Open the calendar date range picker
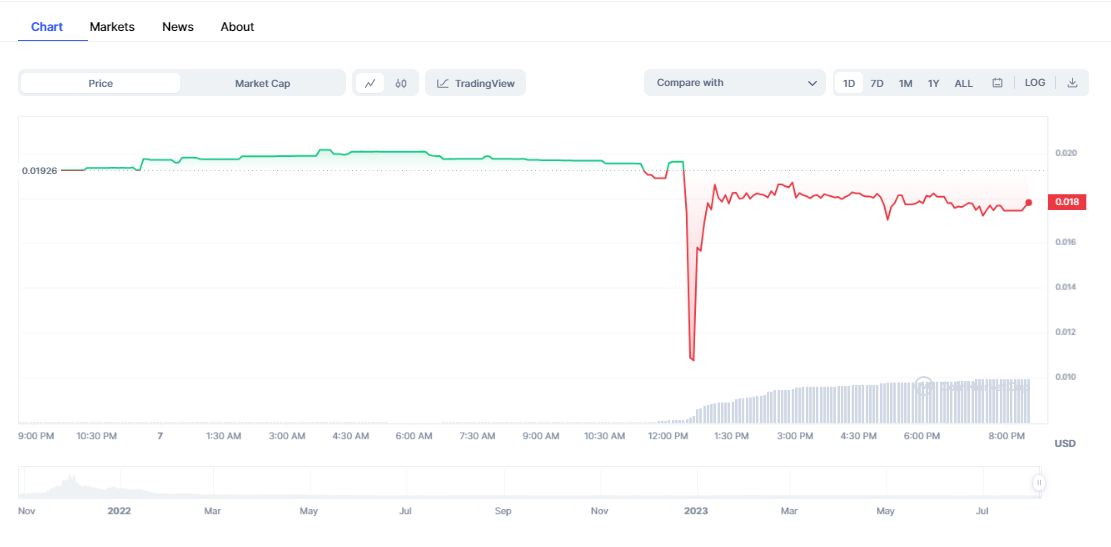 tap(997, 83)
